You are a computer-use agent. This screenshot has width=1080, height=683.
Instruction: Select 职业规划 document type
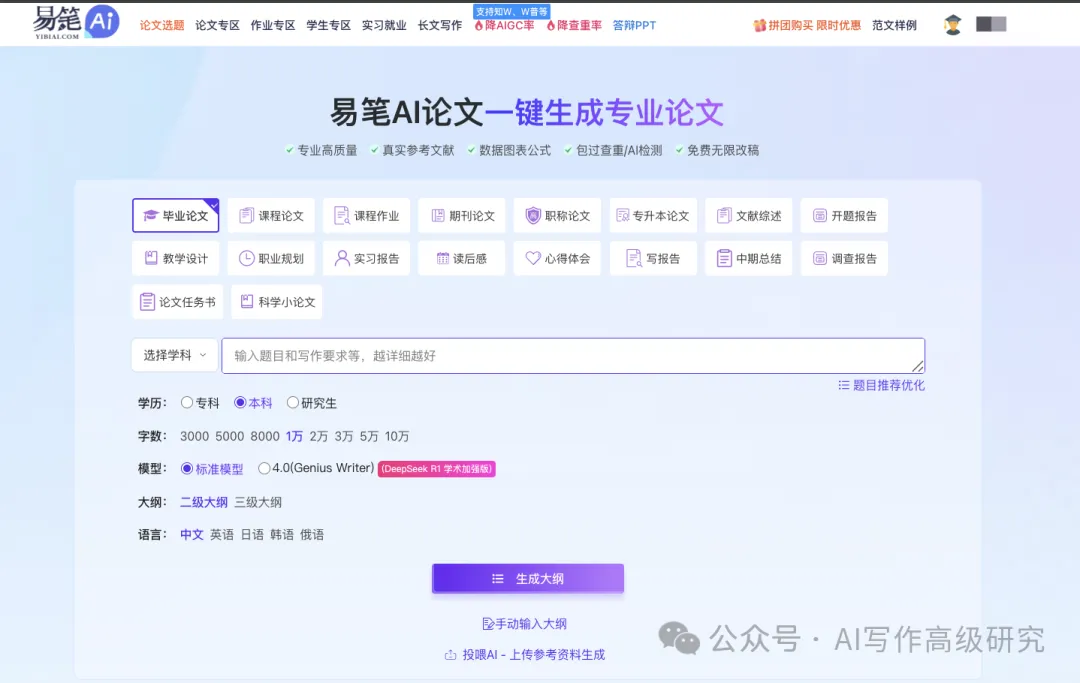tap(271, 258)
